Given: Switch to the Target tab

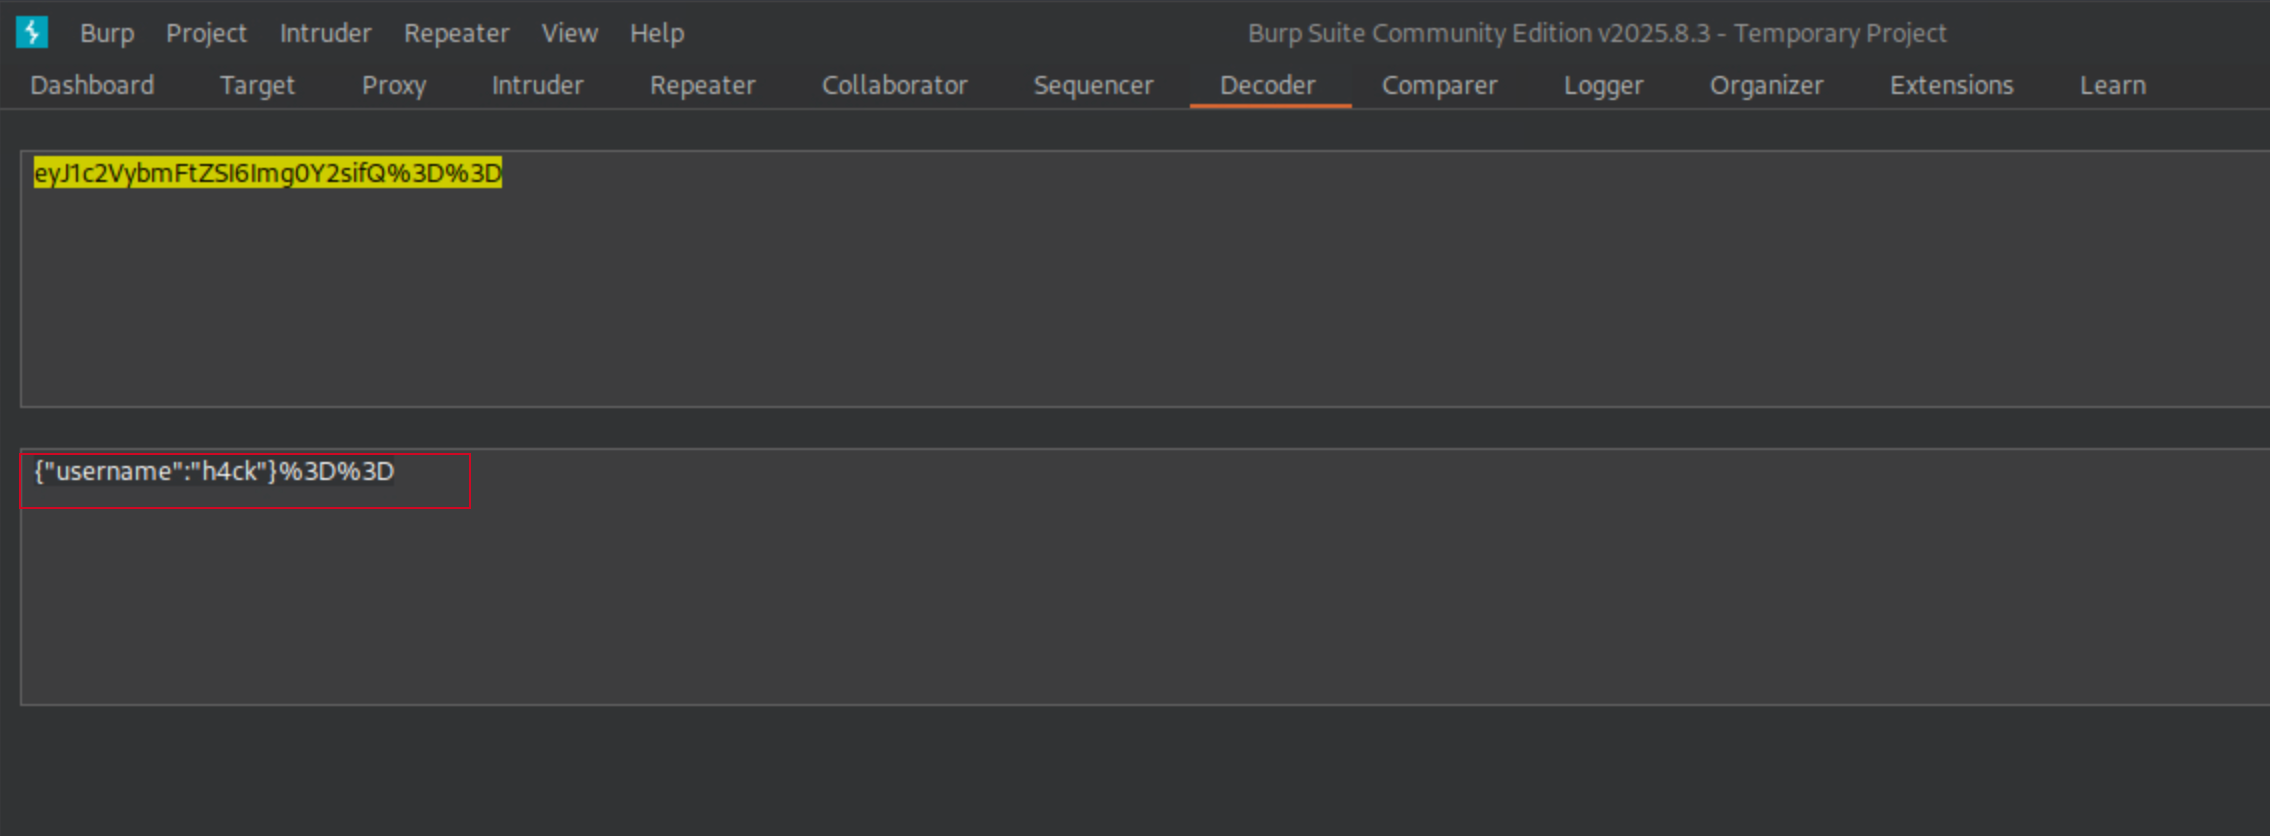Looking at the screenshot, I should 257,85.
